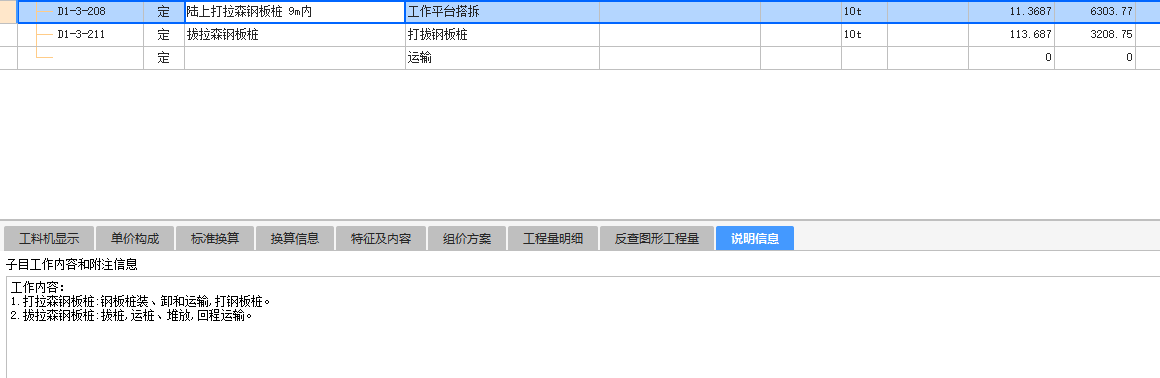Click the active 说明信息 tab

(755, 238)
